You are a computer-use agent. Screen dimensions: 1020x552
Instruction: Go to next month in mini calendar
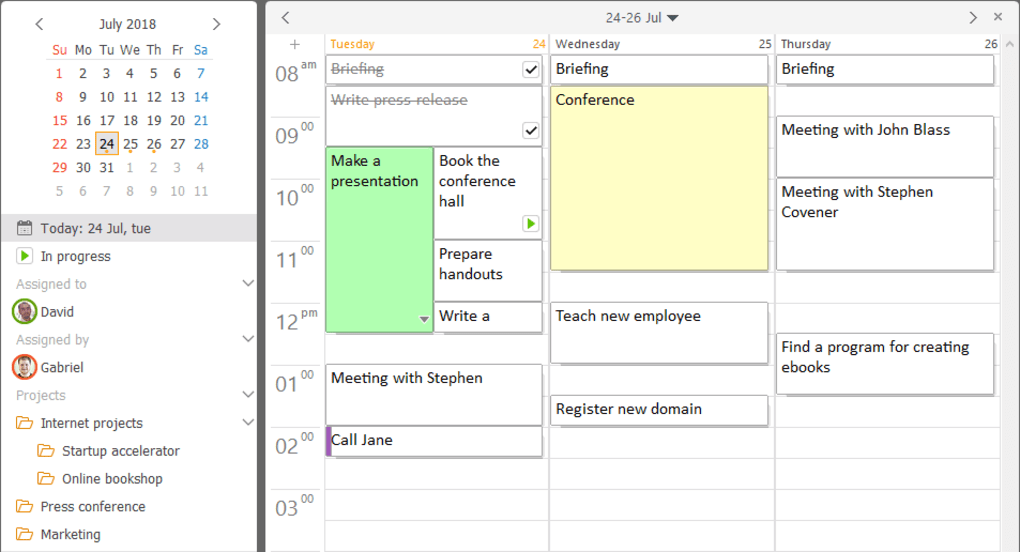217,24
